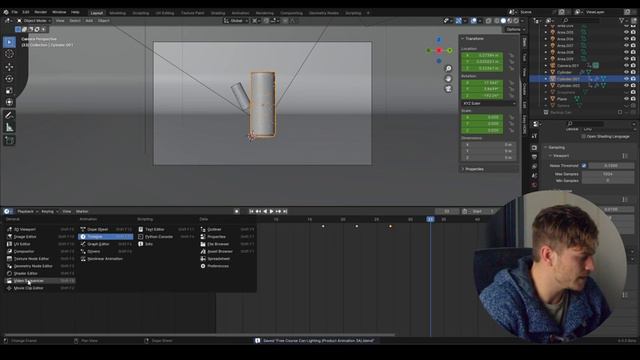The width and height of the screenshot is (640, 360).
Task: Open the Render menu in the top bar
Action: point(40,12)
